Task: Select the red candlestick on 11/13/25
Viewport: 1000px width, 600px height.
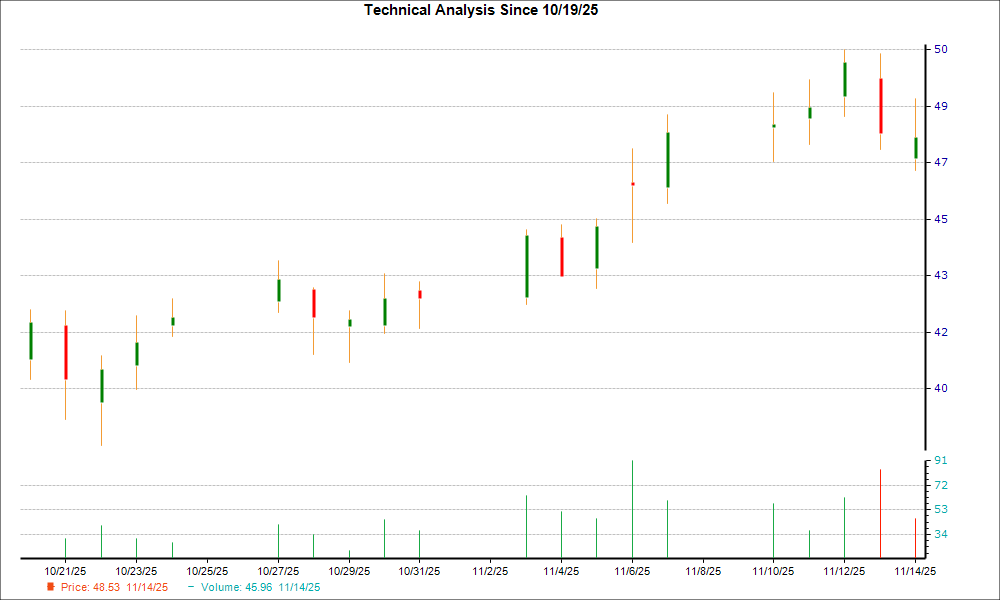Action: tap(881, 105)
